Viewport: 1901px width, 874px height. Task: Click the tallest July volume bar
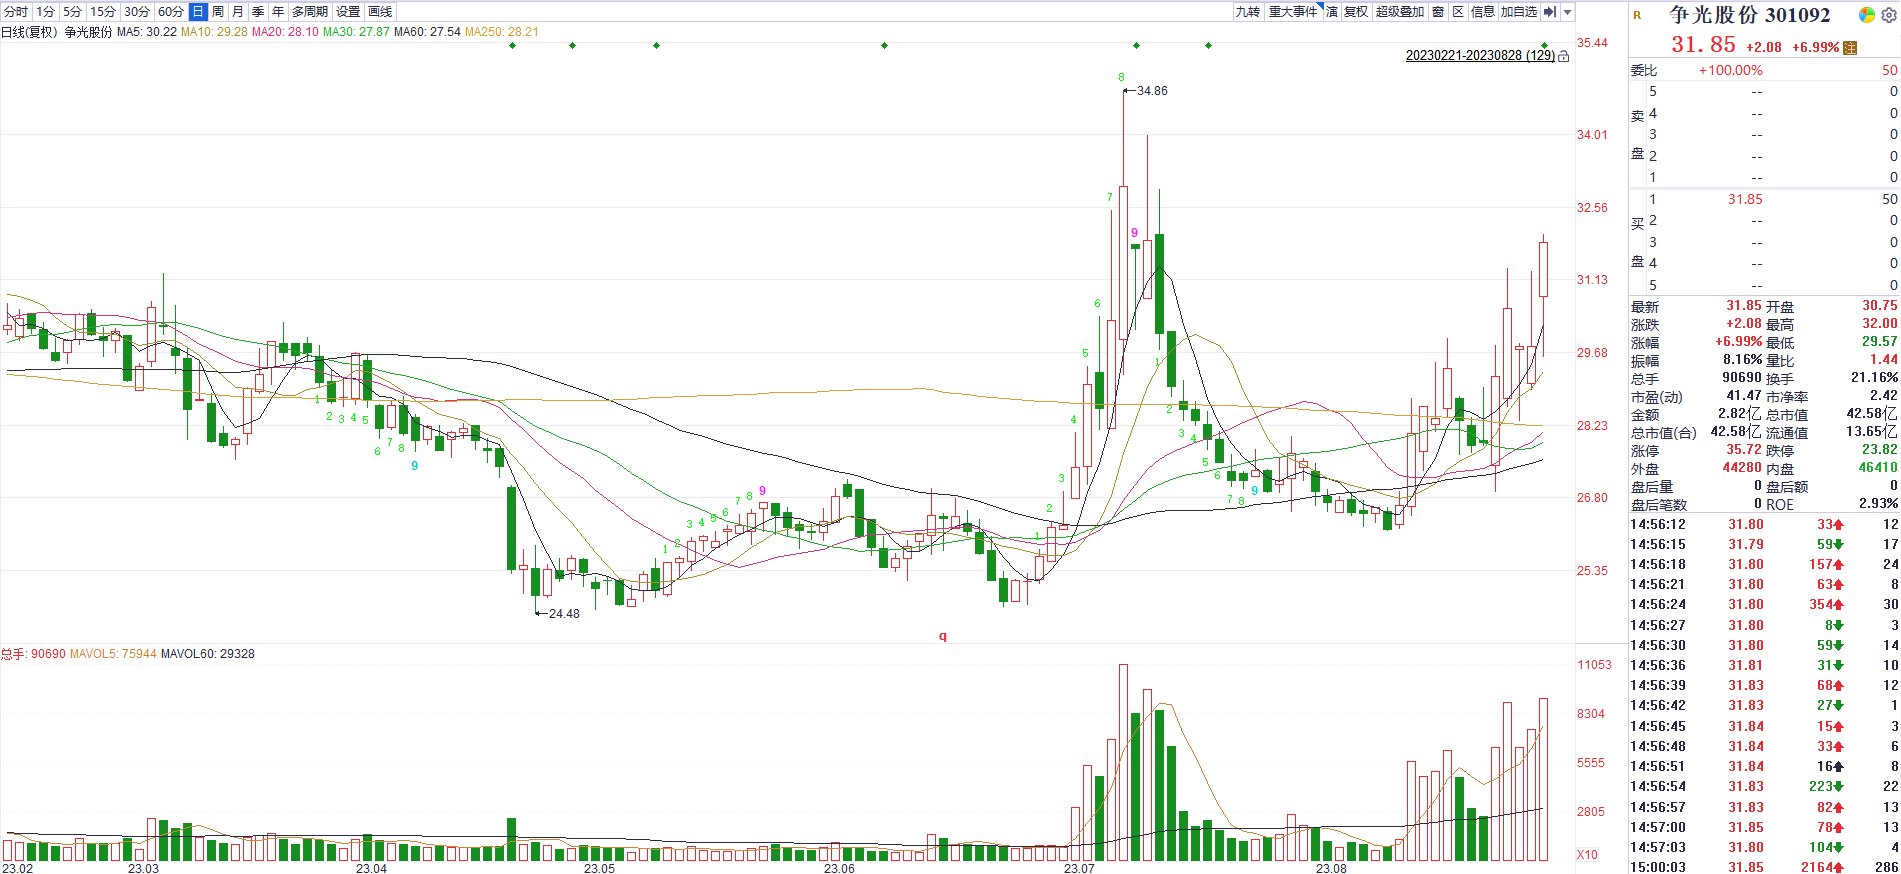pyautogui.click(x=1123, y=763)
